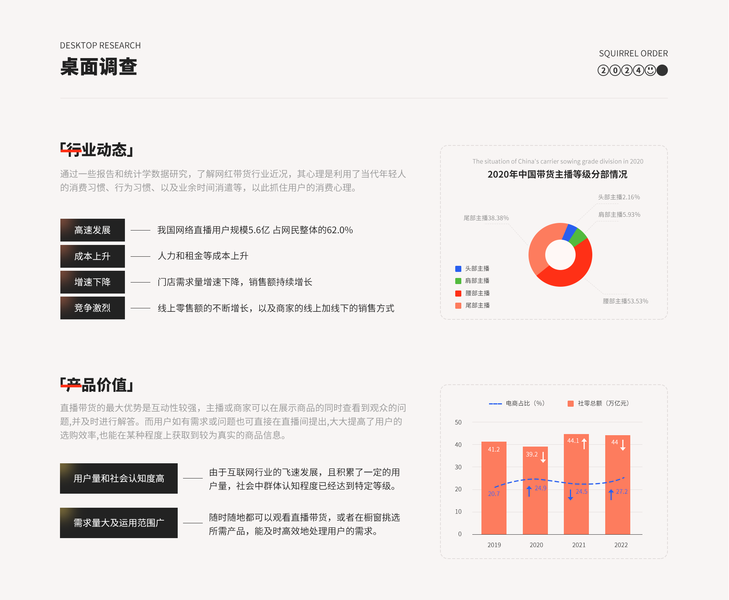Click the 竞争激烈 dark label
The image size is (729, 600).
coord(93,308)
